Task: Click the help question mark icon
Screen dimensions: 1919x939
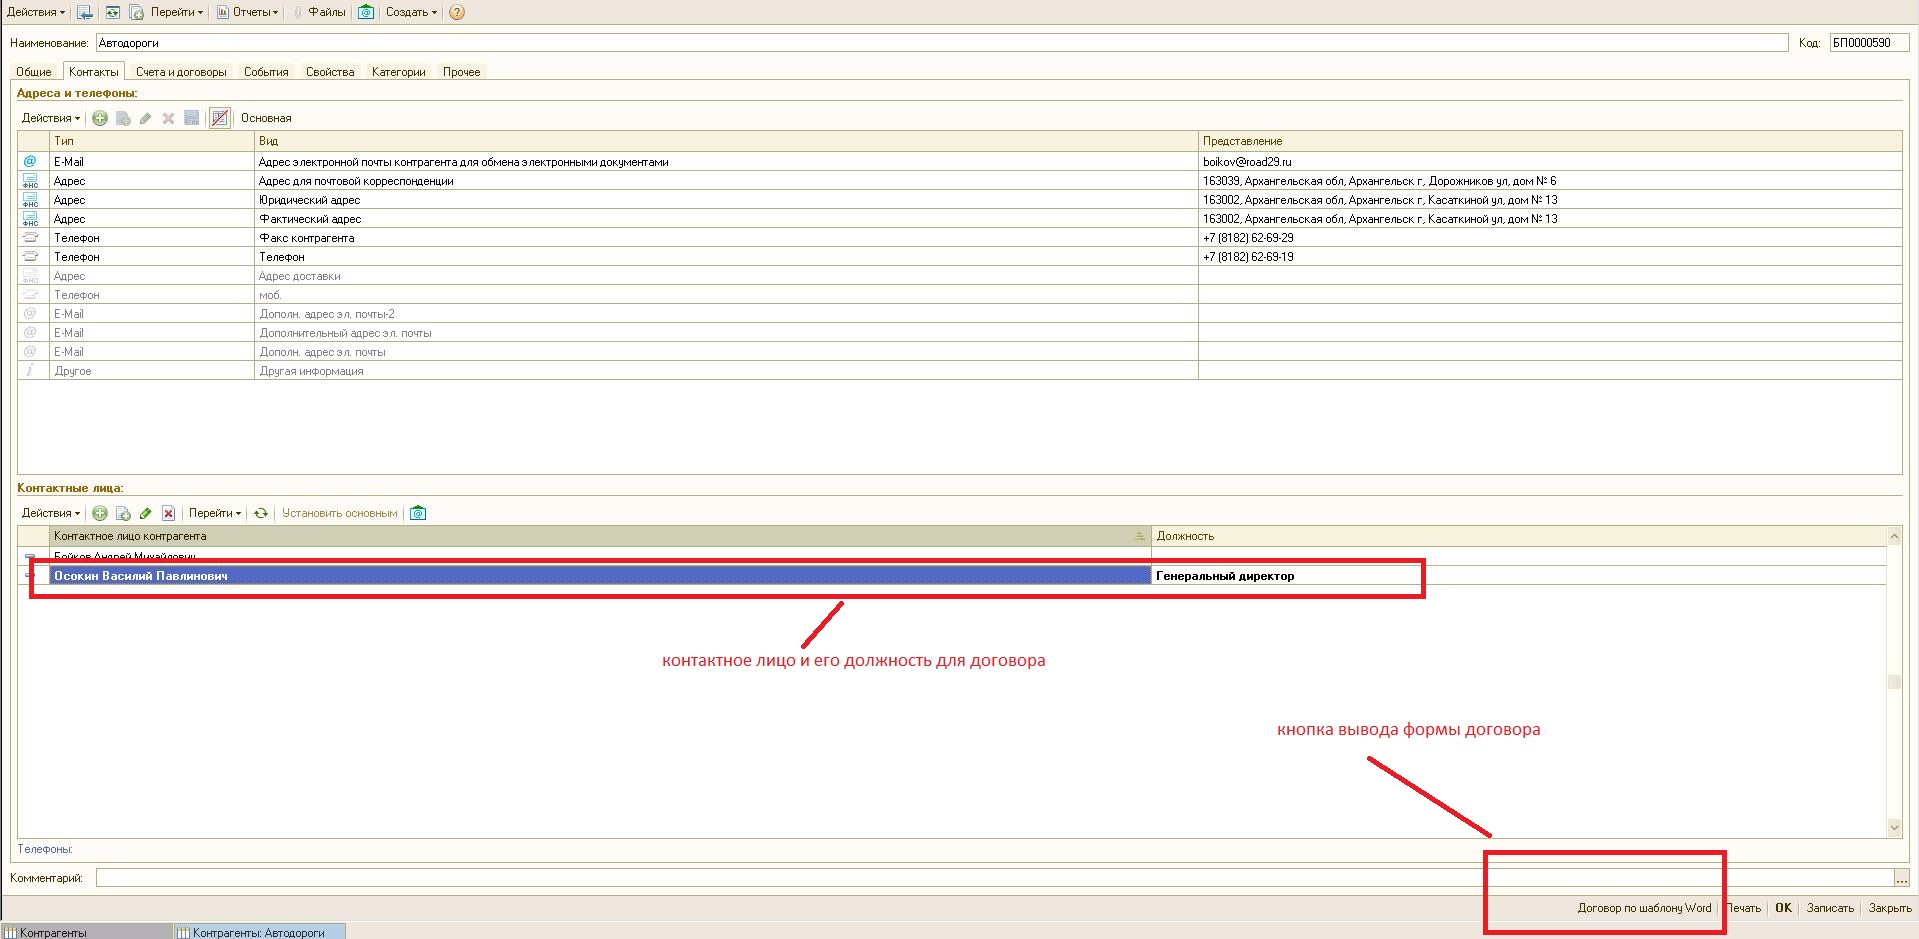Action: pyautogui.click(x=457, y=13)
